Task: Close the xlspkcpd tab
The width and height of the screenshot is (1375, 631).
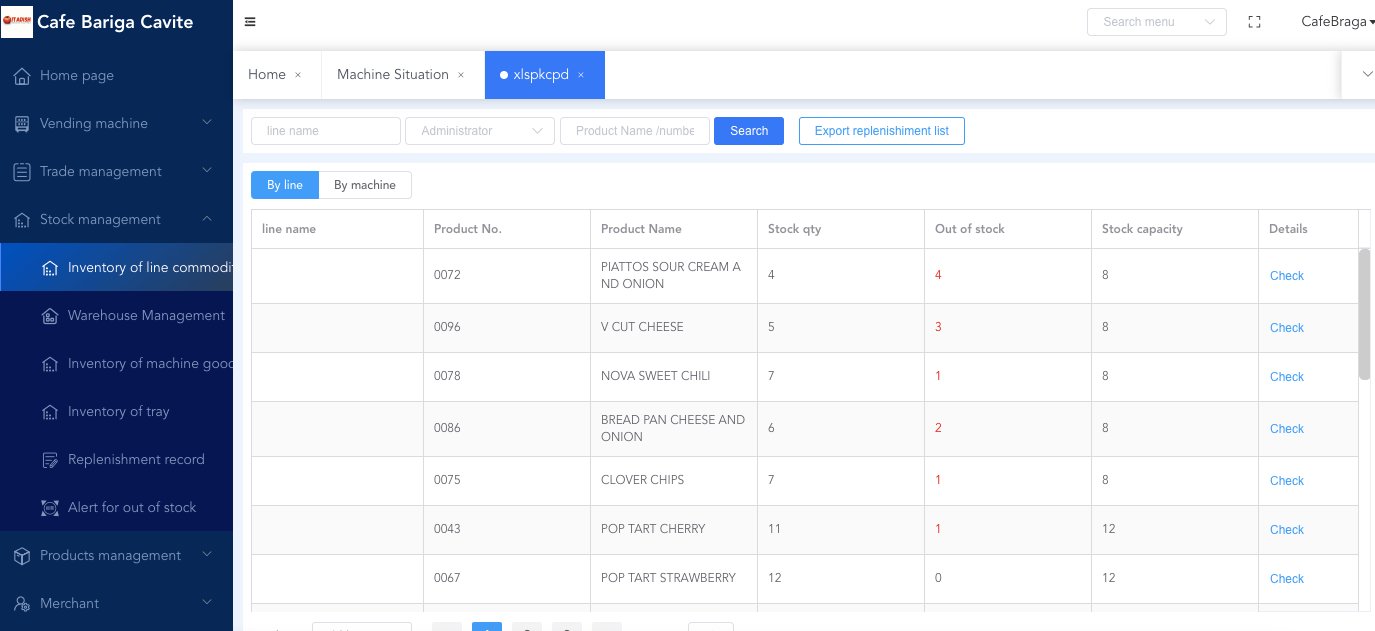Action: click(x=581, y=75)
